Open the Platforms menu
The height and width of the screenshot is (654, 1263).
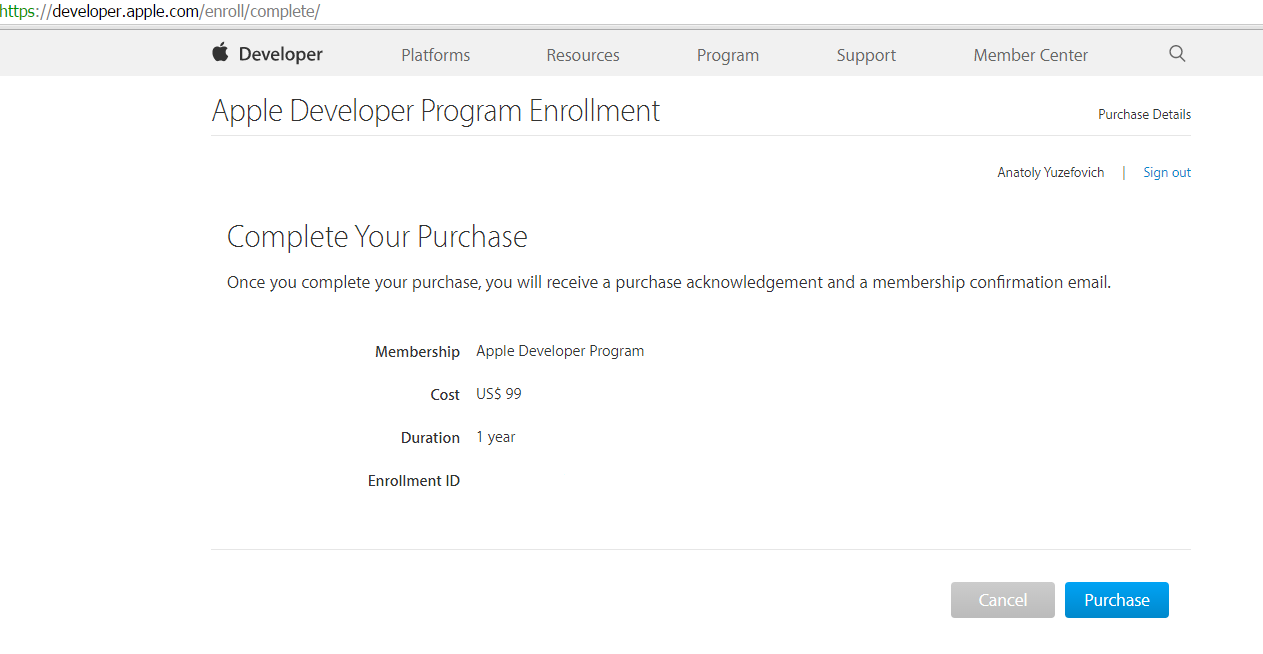pos(435,55)
